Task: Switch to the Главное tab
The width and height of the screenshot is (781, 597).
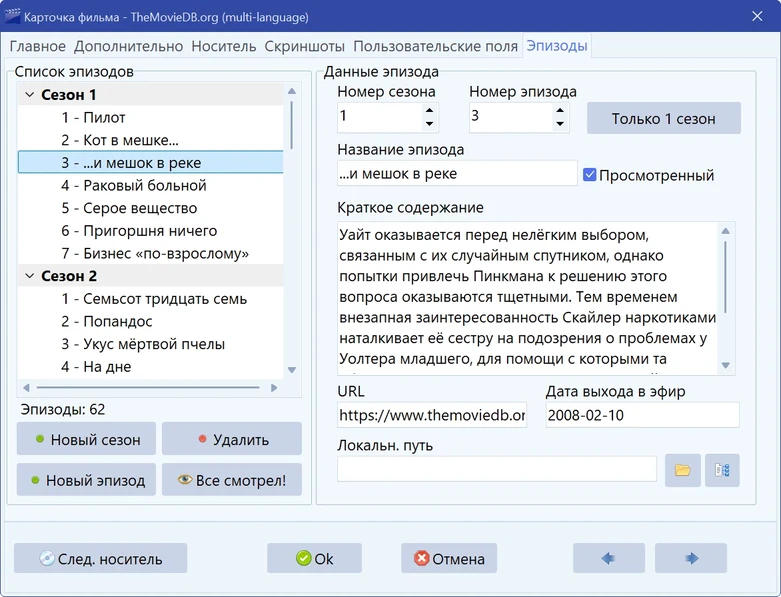Action: coord(37,46)
